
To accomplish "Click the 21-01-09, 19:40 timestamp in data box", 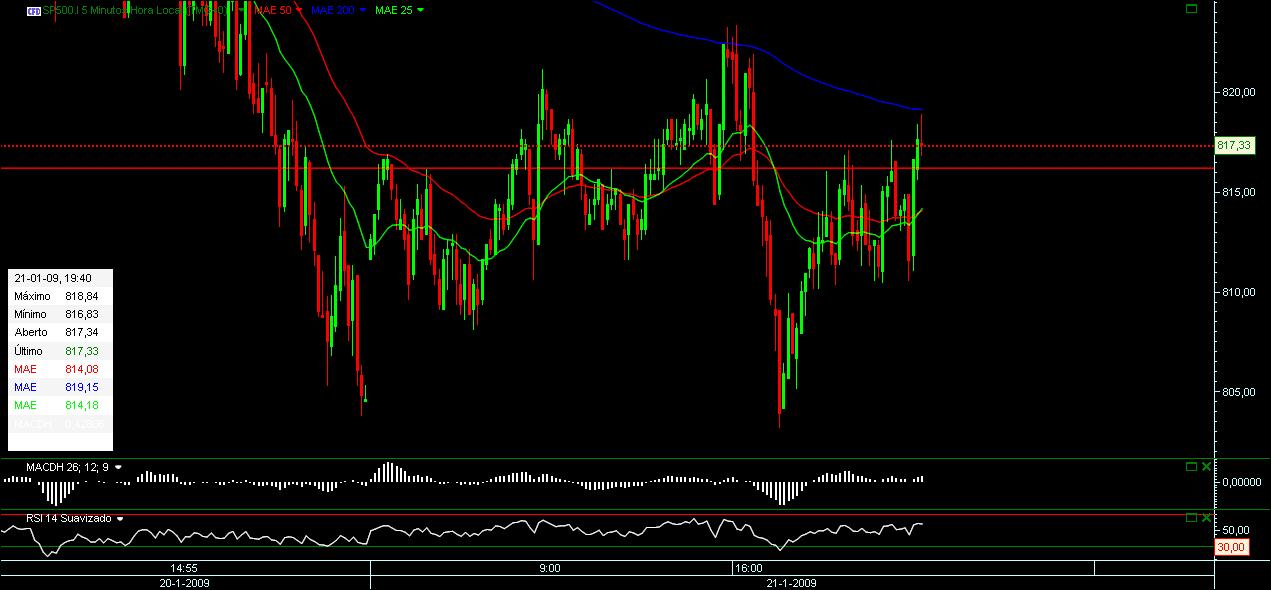I will [x=52, y=279].
